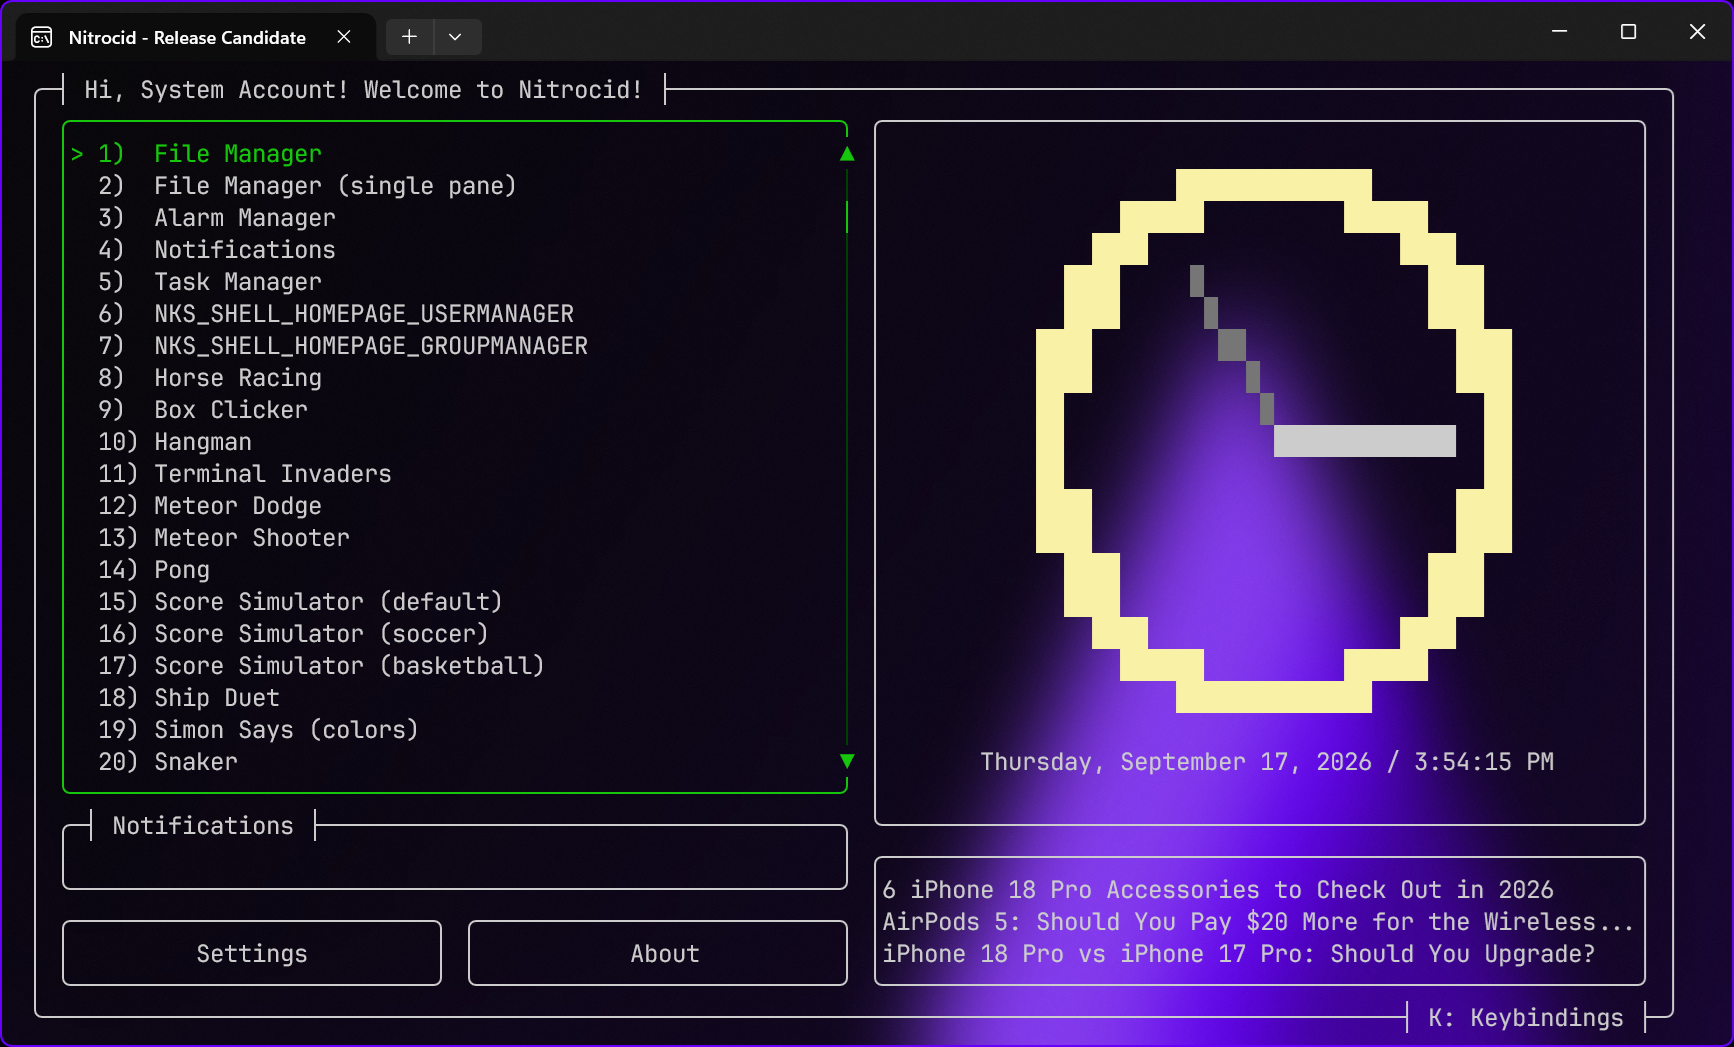Select the File Manager entry

tap(238, 154)
